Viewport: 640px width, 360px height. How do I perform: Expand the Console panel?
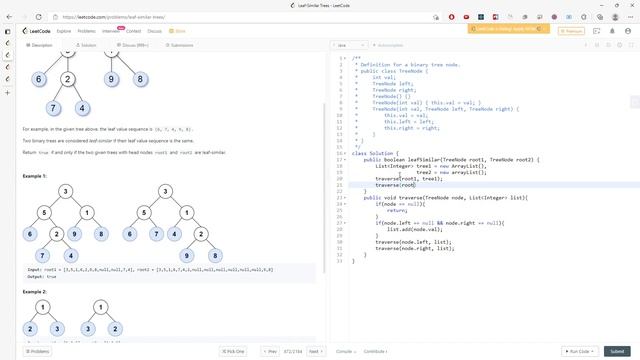(346, 351)
